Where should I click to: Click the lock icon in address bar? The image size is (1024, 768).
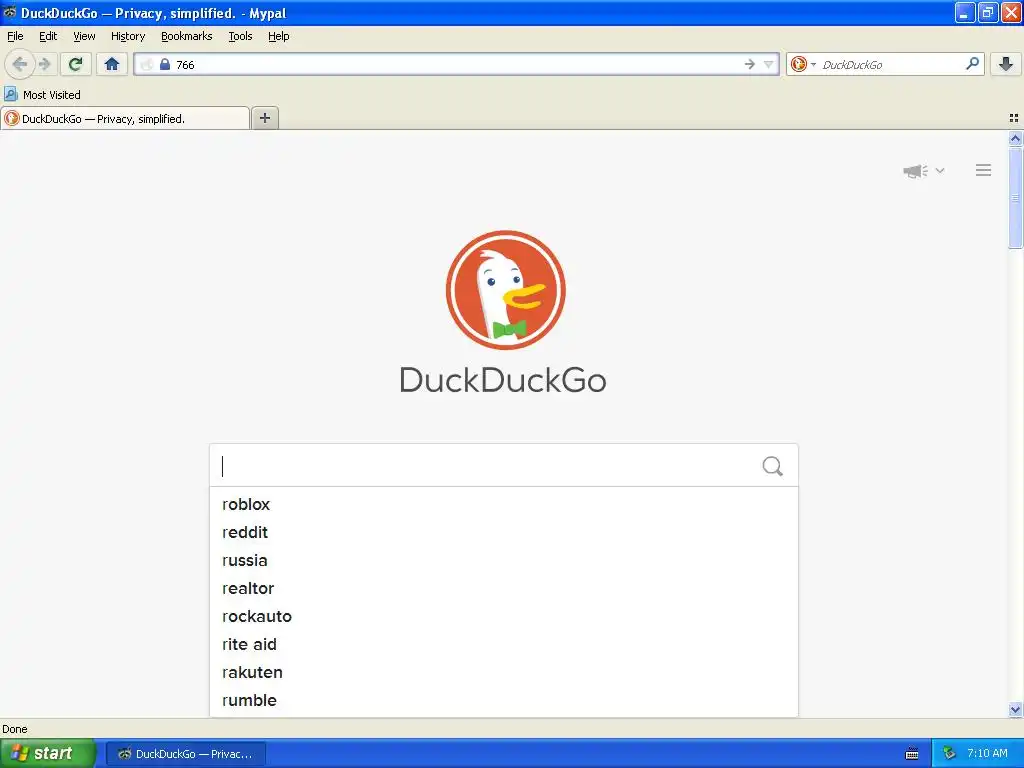(x=165, y=64)
